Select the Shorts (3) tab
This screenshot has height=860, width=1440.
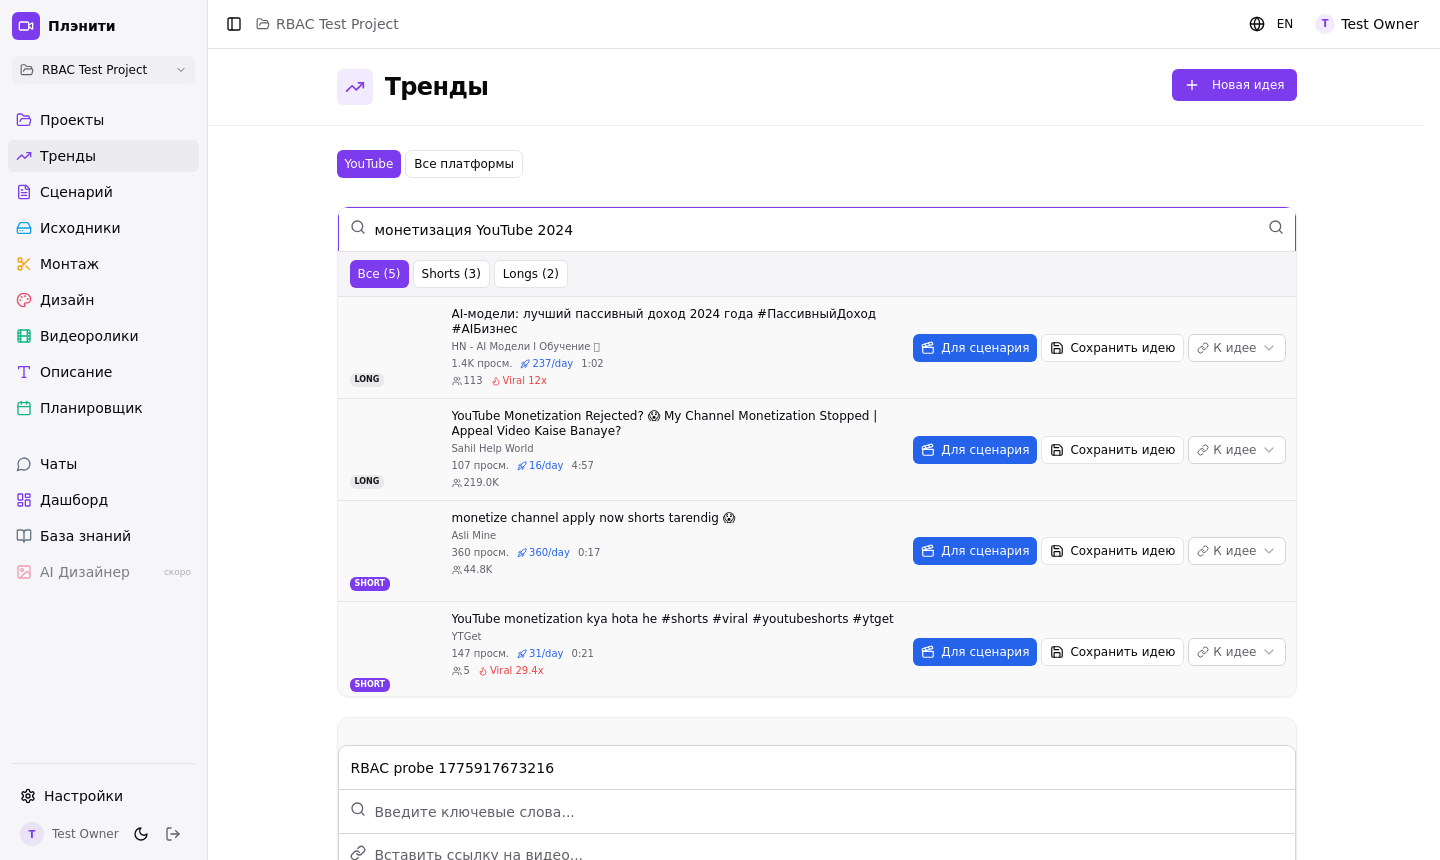pos(451,274)
